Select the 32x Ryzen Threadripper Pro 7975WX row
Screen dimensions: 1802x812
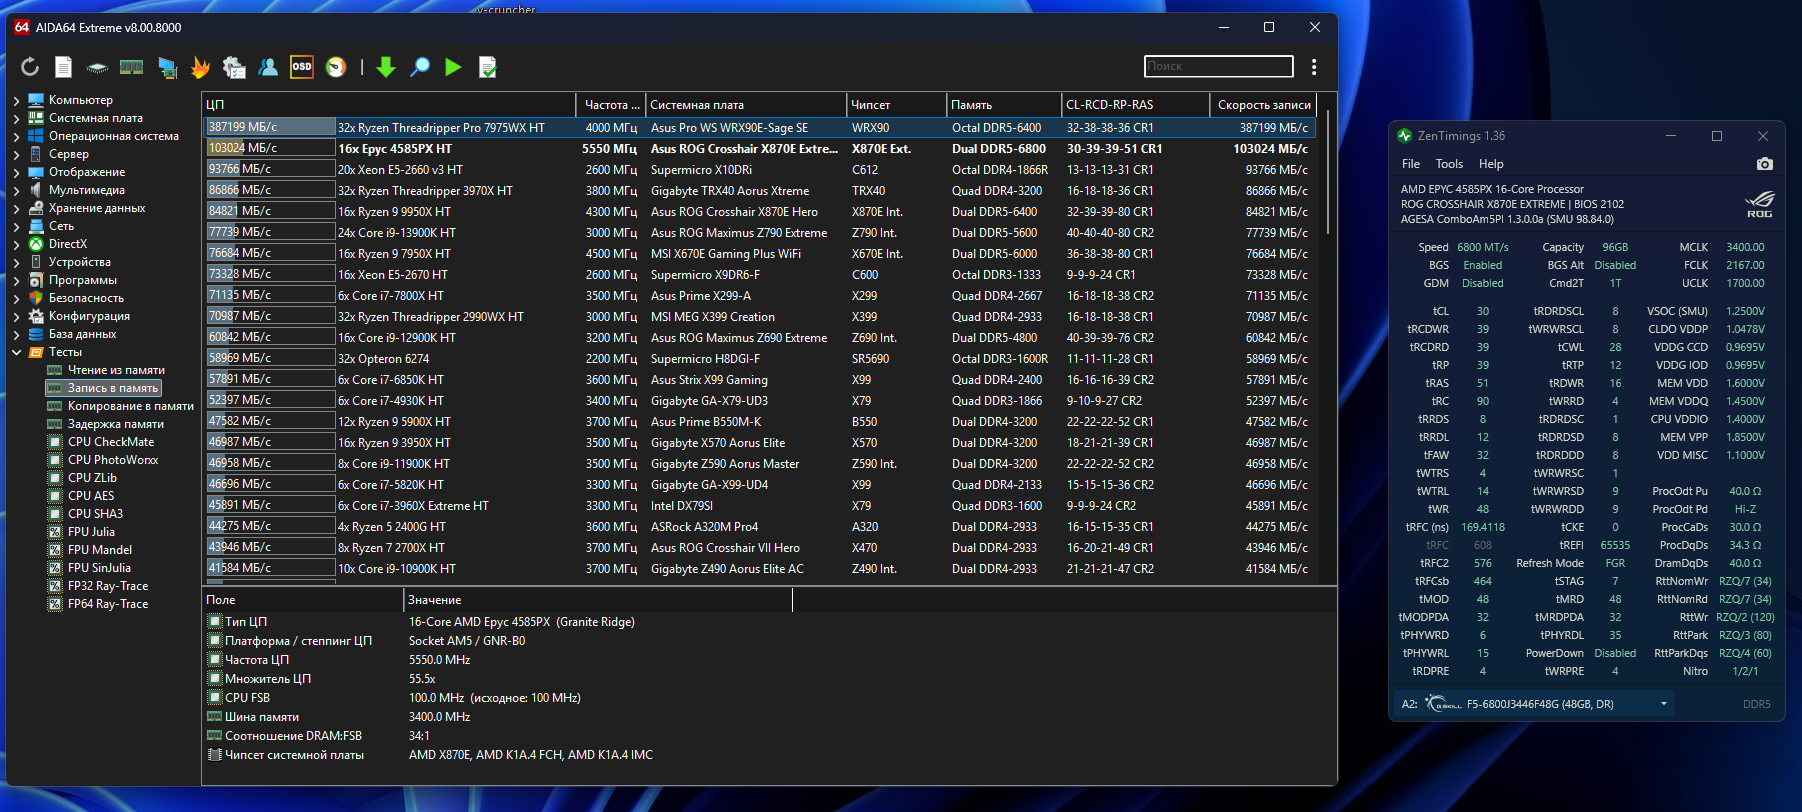point(759,127)
